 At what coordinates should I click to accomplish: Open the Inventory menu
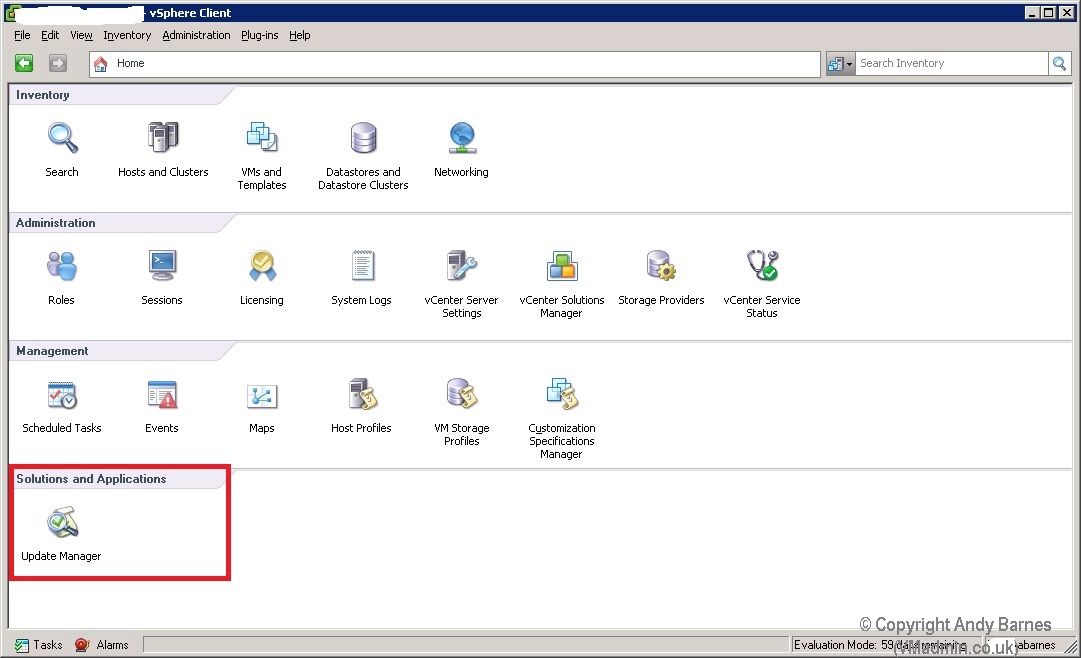(x=127, y=35)
